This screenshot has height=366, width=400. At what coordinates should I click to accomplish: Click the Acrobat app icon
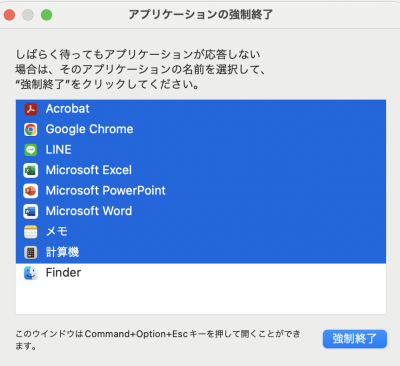[x=31, y=109]
